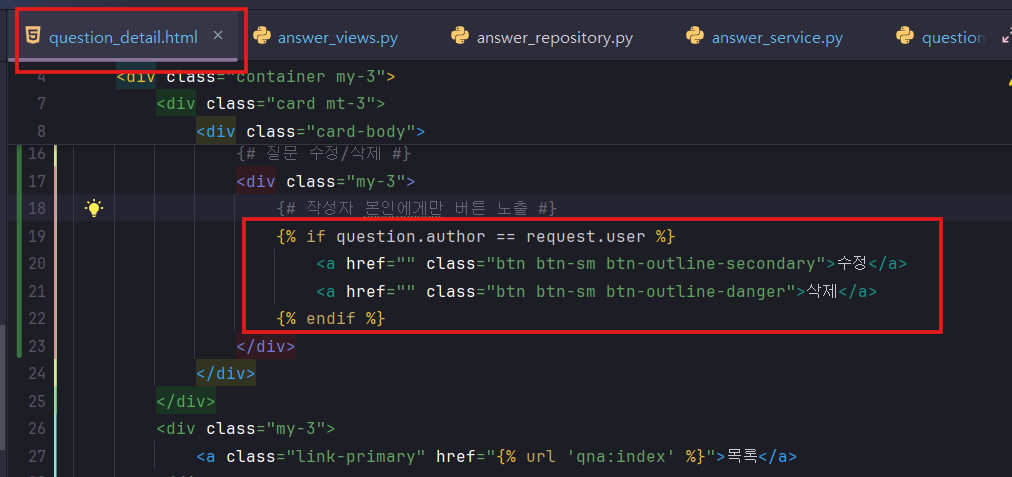Click line number 27 in the gutter
This screenshot has width=1012, height=477.
tap(37, 456)
